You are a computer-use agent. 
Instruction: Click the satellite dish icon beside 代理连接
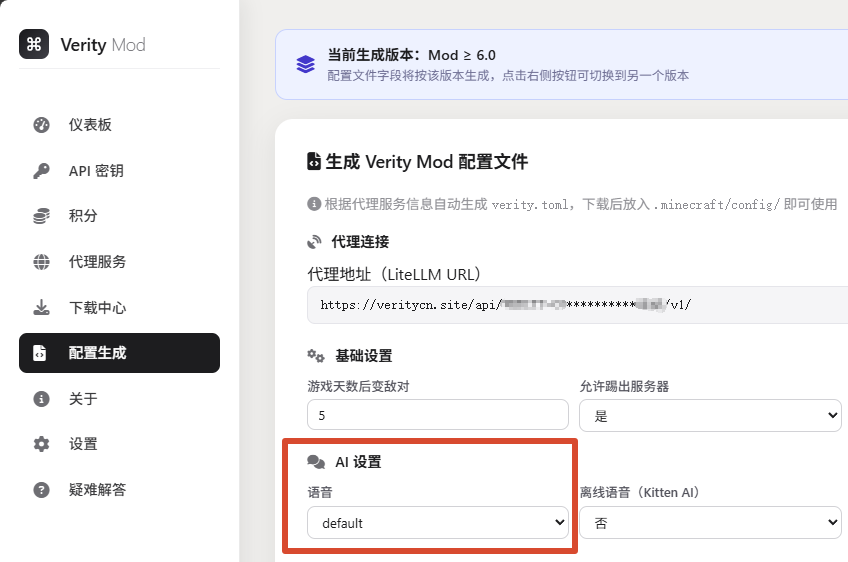pos(314,242)
